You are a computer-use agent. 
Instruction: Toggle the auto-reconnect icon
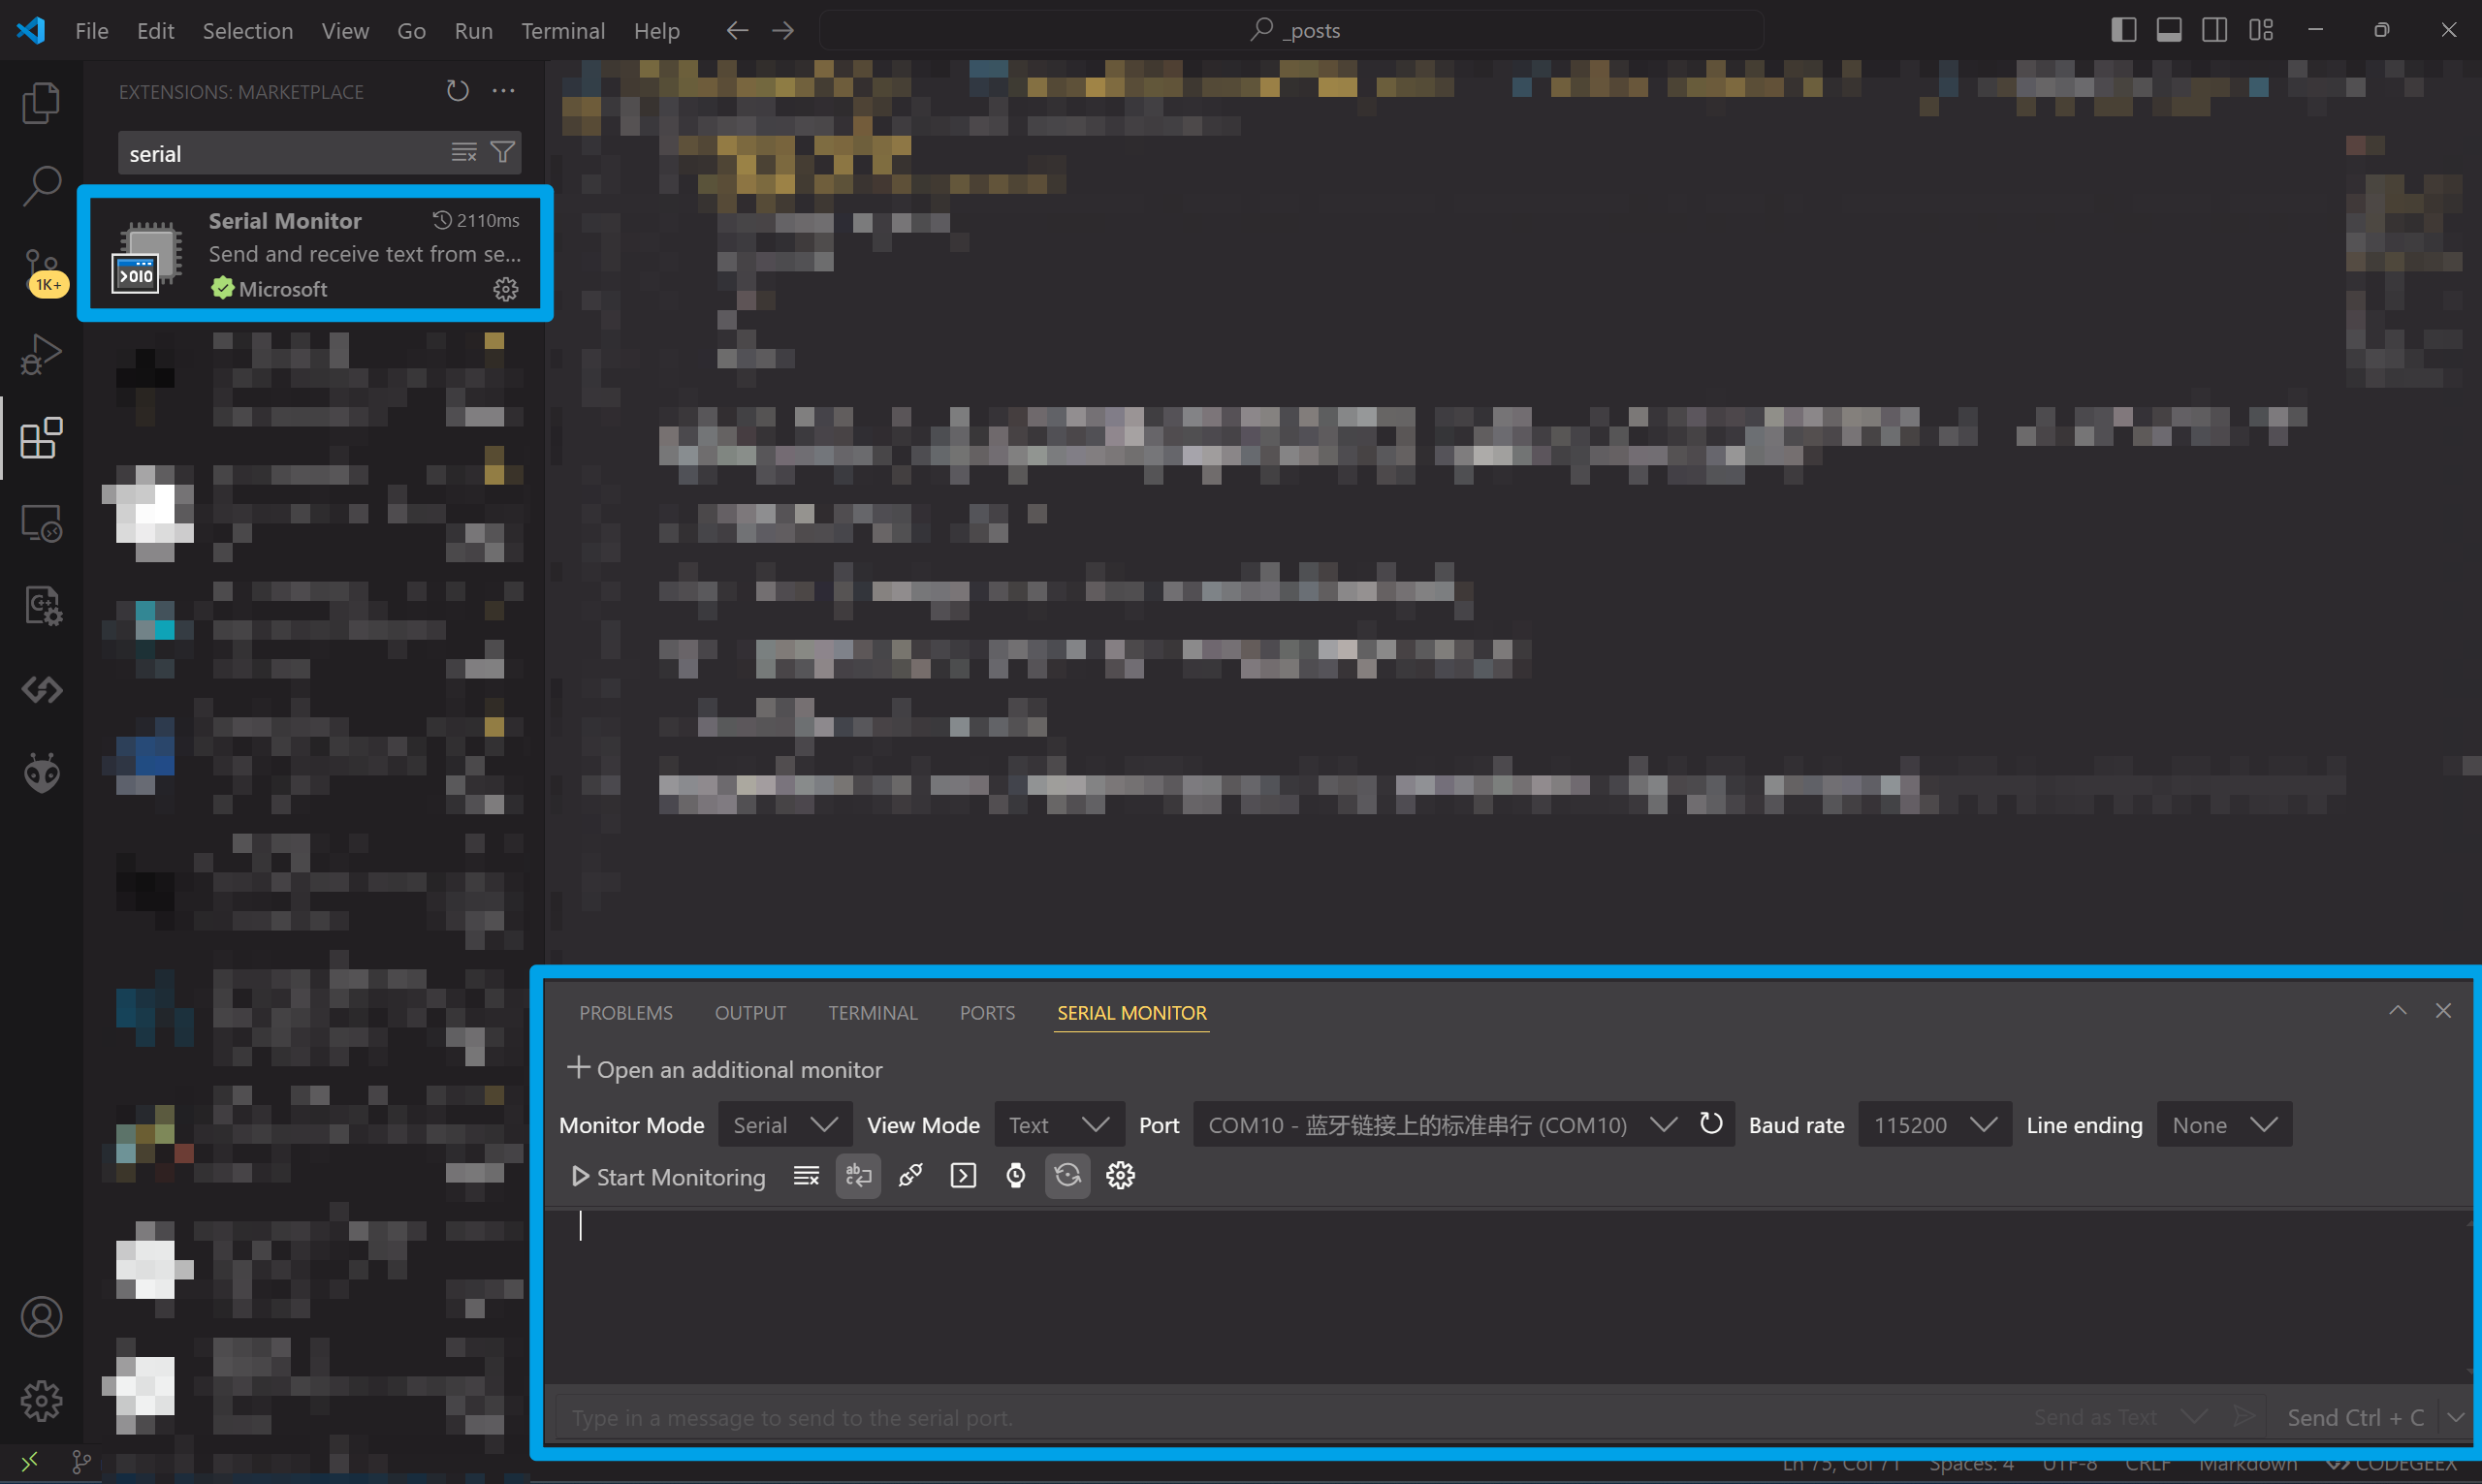tap(1067, 1176)
